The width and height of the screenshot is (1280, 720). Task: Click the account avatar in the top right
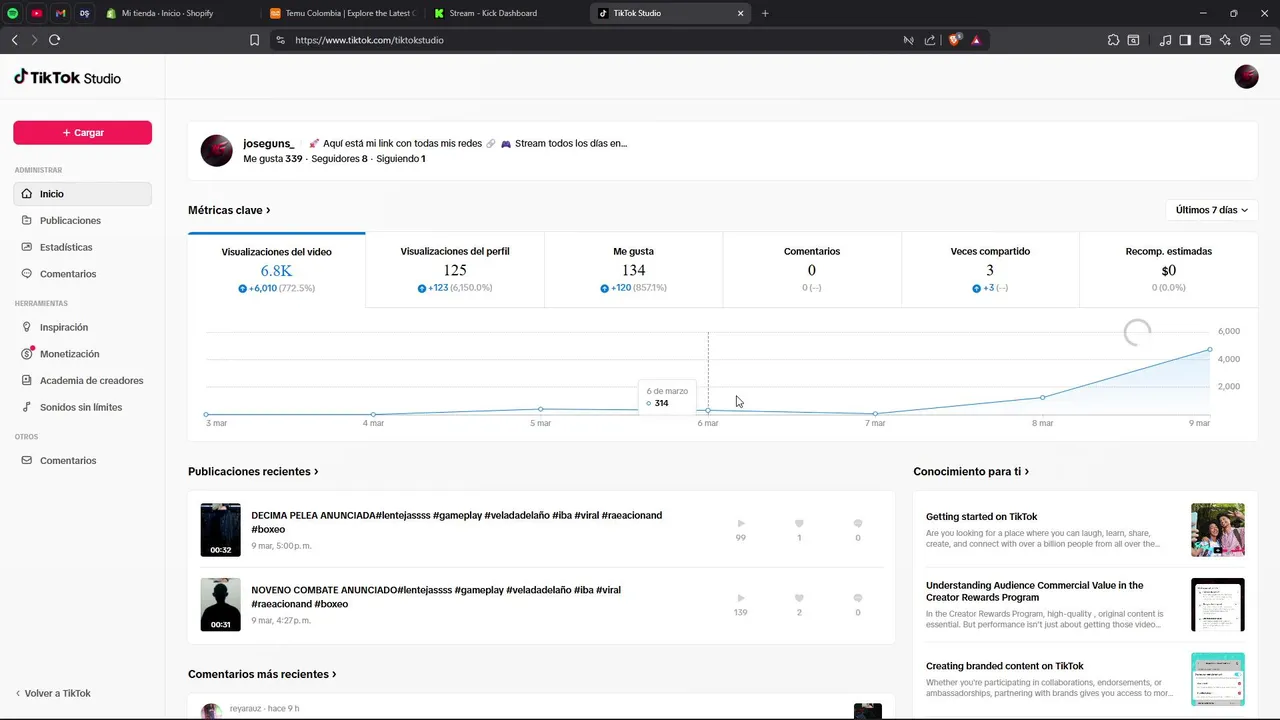pos(1246,77)
